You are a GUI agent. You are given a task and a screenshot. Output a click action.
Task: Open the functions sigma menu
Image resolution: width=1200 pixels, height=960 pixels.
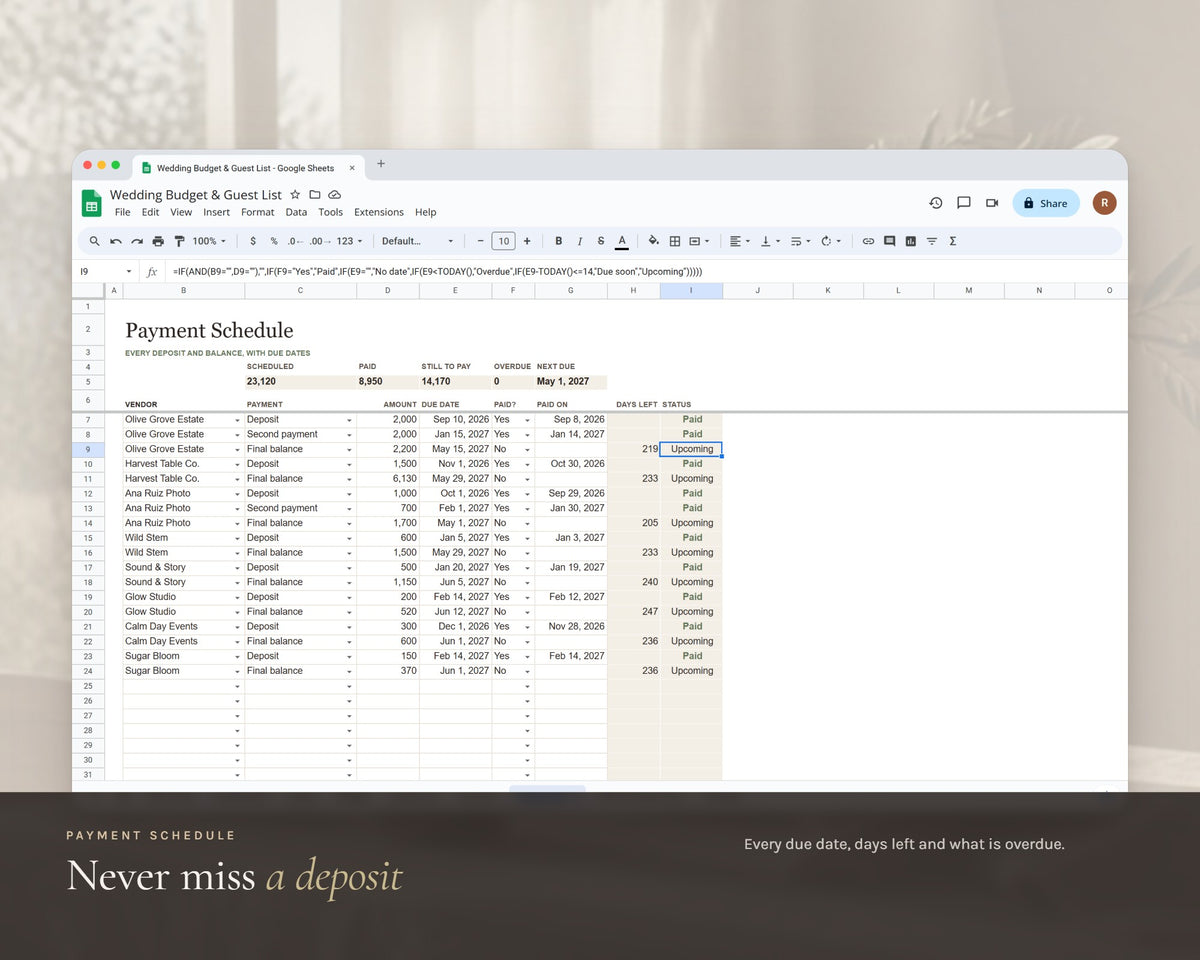(952, 241)
